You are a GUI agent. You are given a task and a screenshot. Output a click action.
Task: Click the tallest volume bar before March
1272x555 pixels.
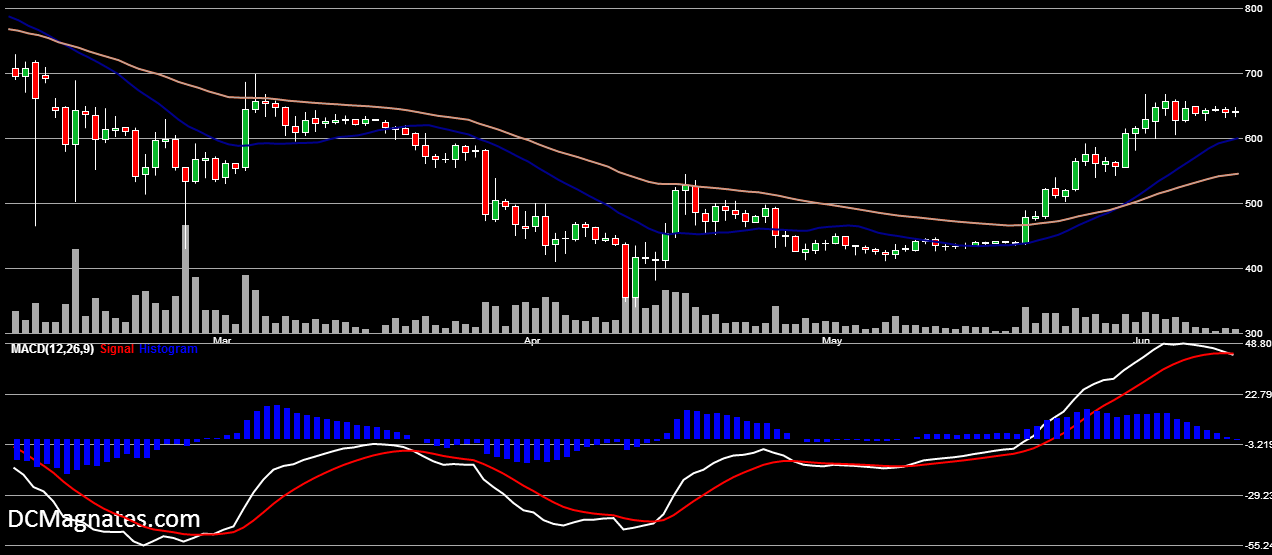(x=185, y=280)
